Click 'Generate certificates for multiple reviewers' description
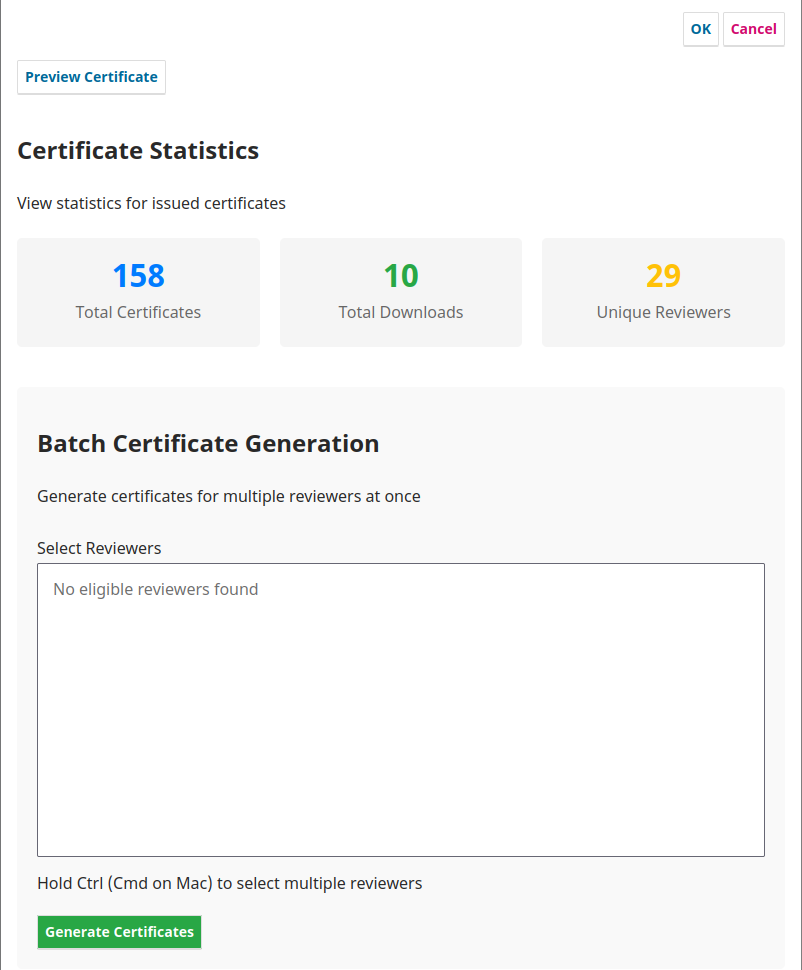Screen dimensions: 802x970 click(x=228, y=497)
